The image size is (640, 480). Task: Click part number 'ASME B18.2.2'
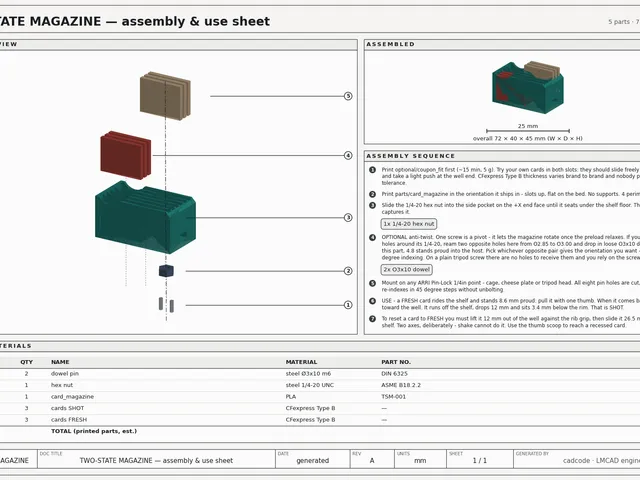[401, 385]
